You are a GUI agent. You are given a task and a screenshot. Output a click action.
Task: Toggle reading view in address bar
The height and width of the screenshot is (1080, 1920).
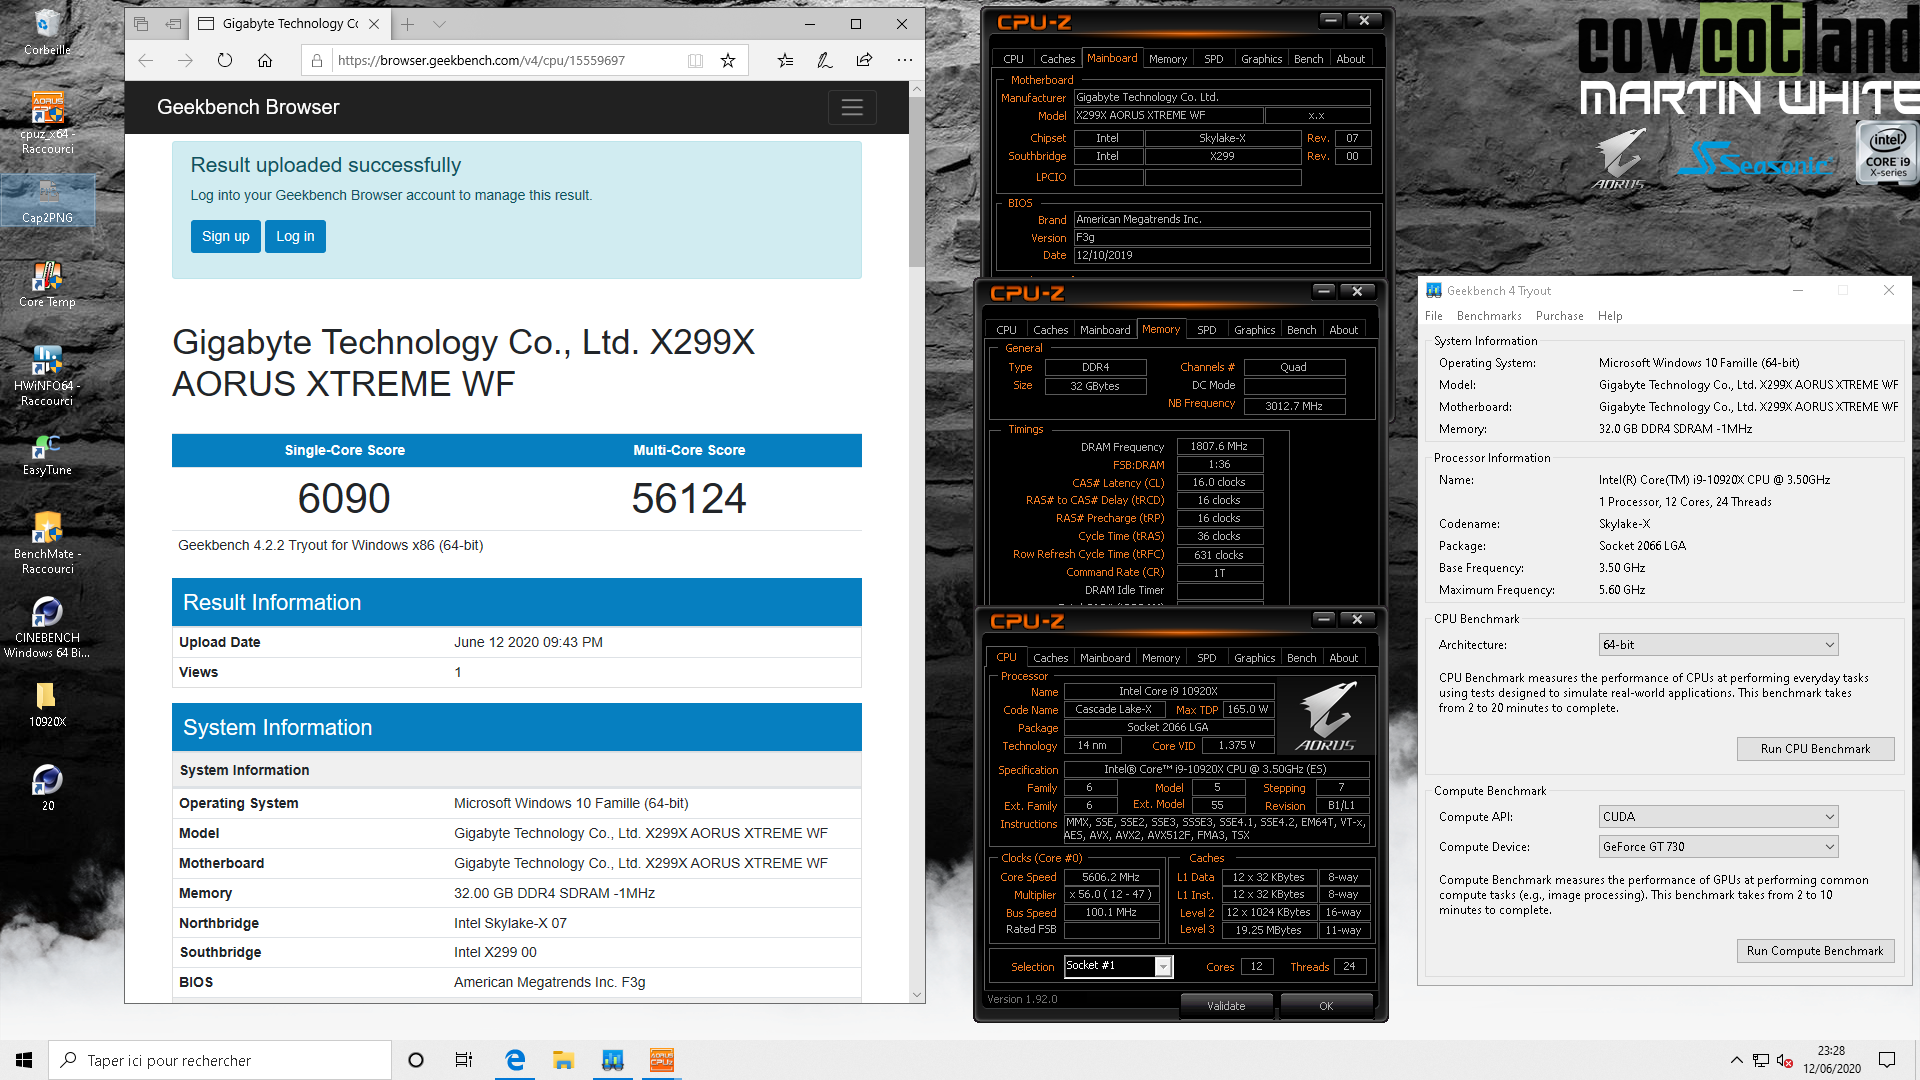pyautogui.click(x=695, y=61)
